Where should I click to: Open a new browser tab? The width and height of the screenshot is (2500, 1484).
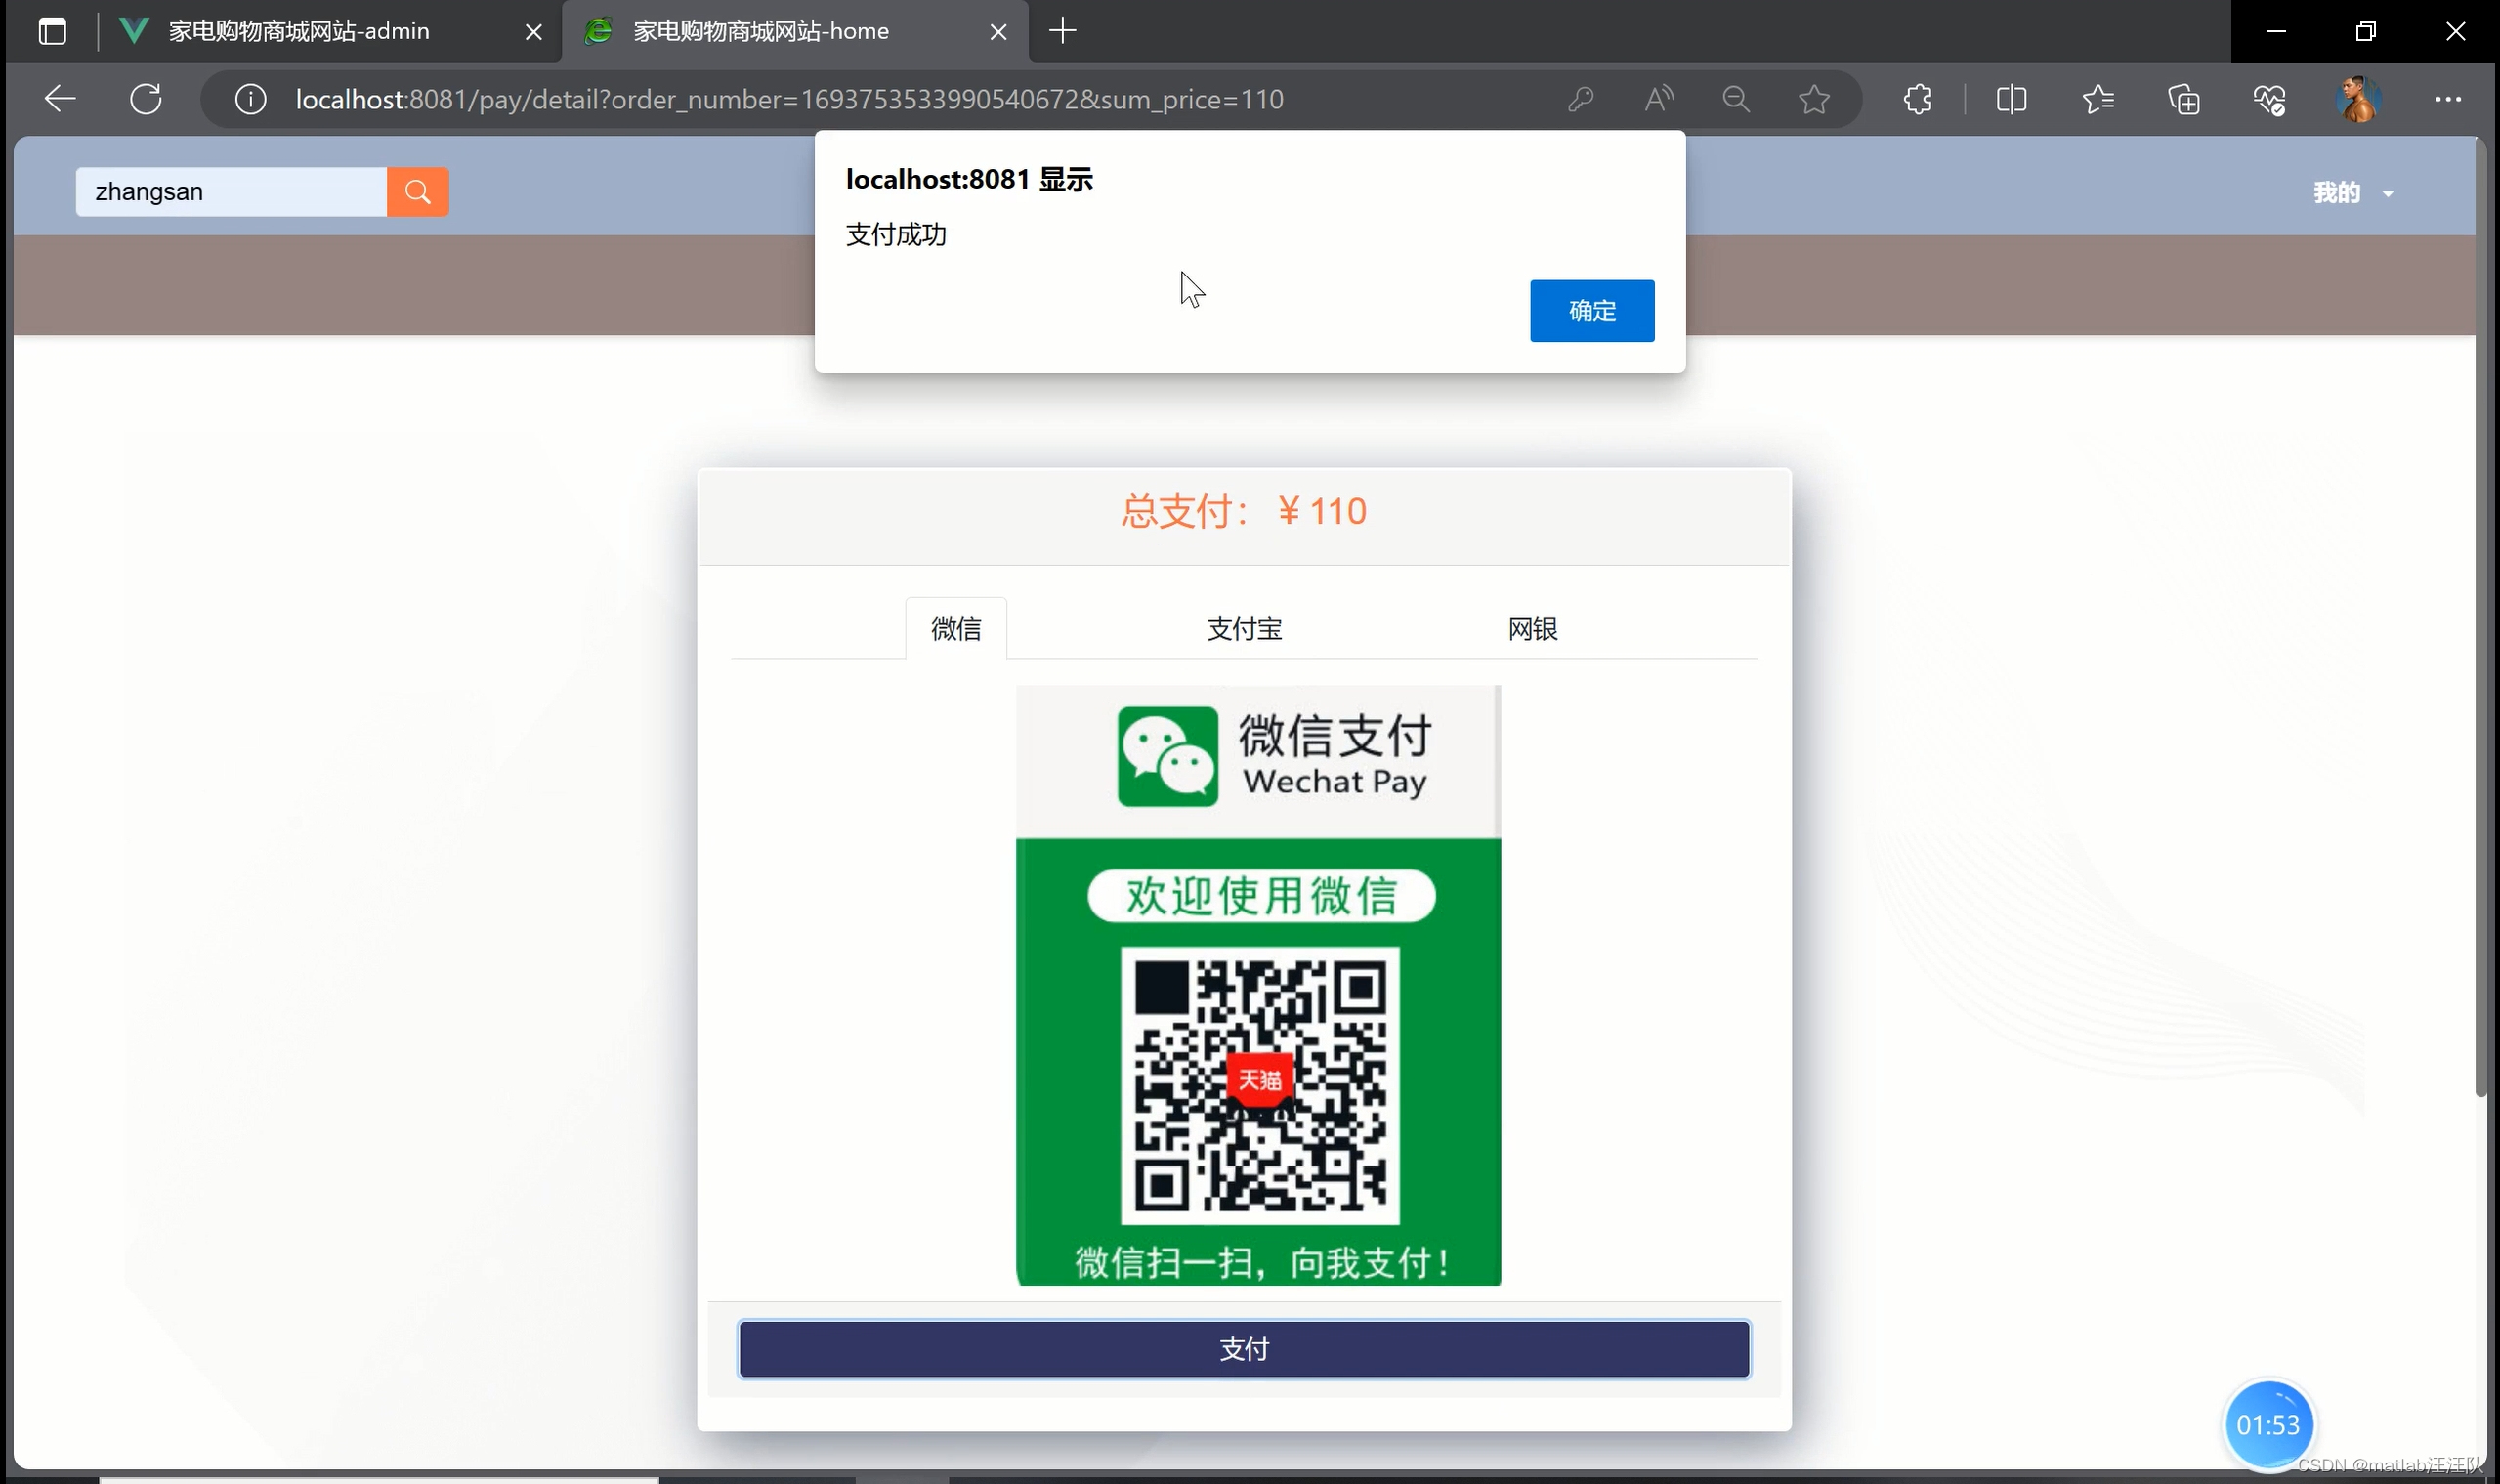[1062, 31]
